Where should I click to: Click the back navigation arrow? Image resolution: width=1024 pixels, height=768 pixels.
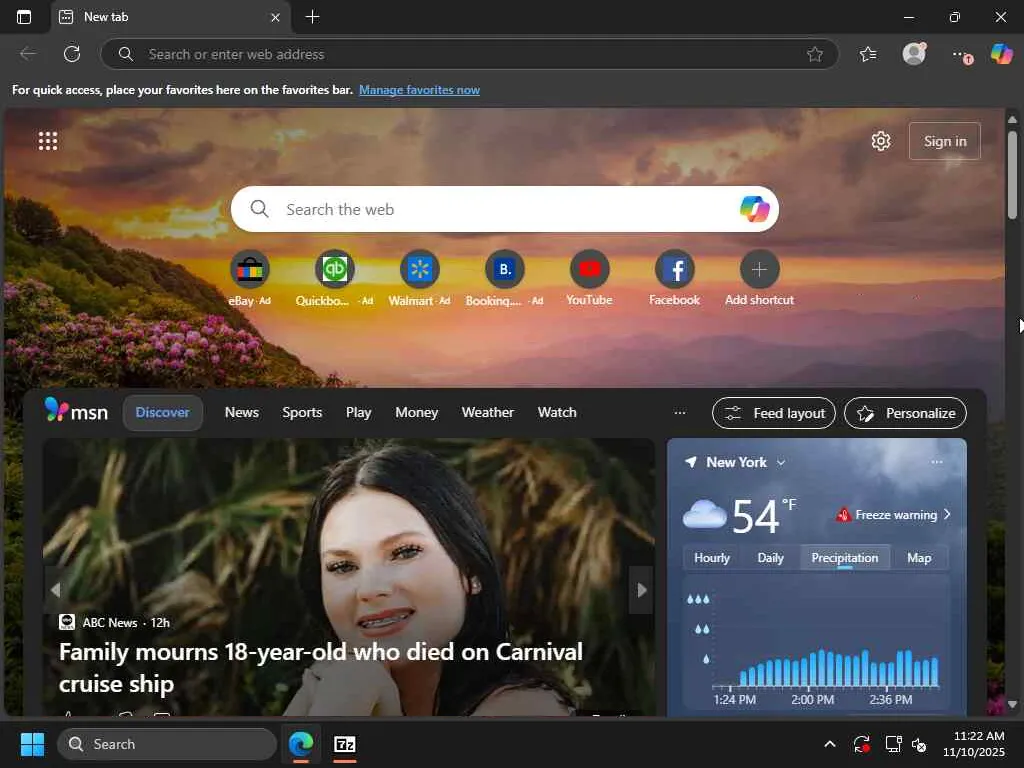(28, 54)
